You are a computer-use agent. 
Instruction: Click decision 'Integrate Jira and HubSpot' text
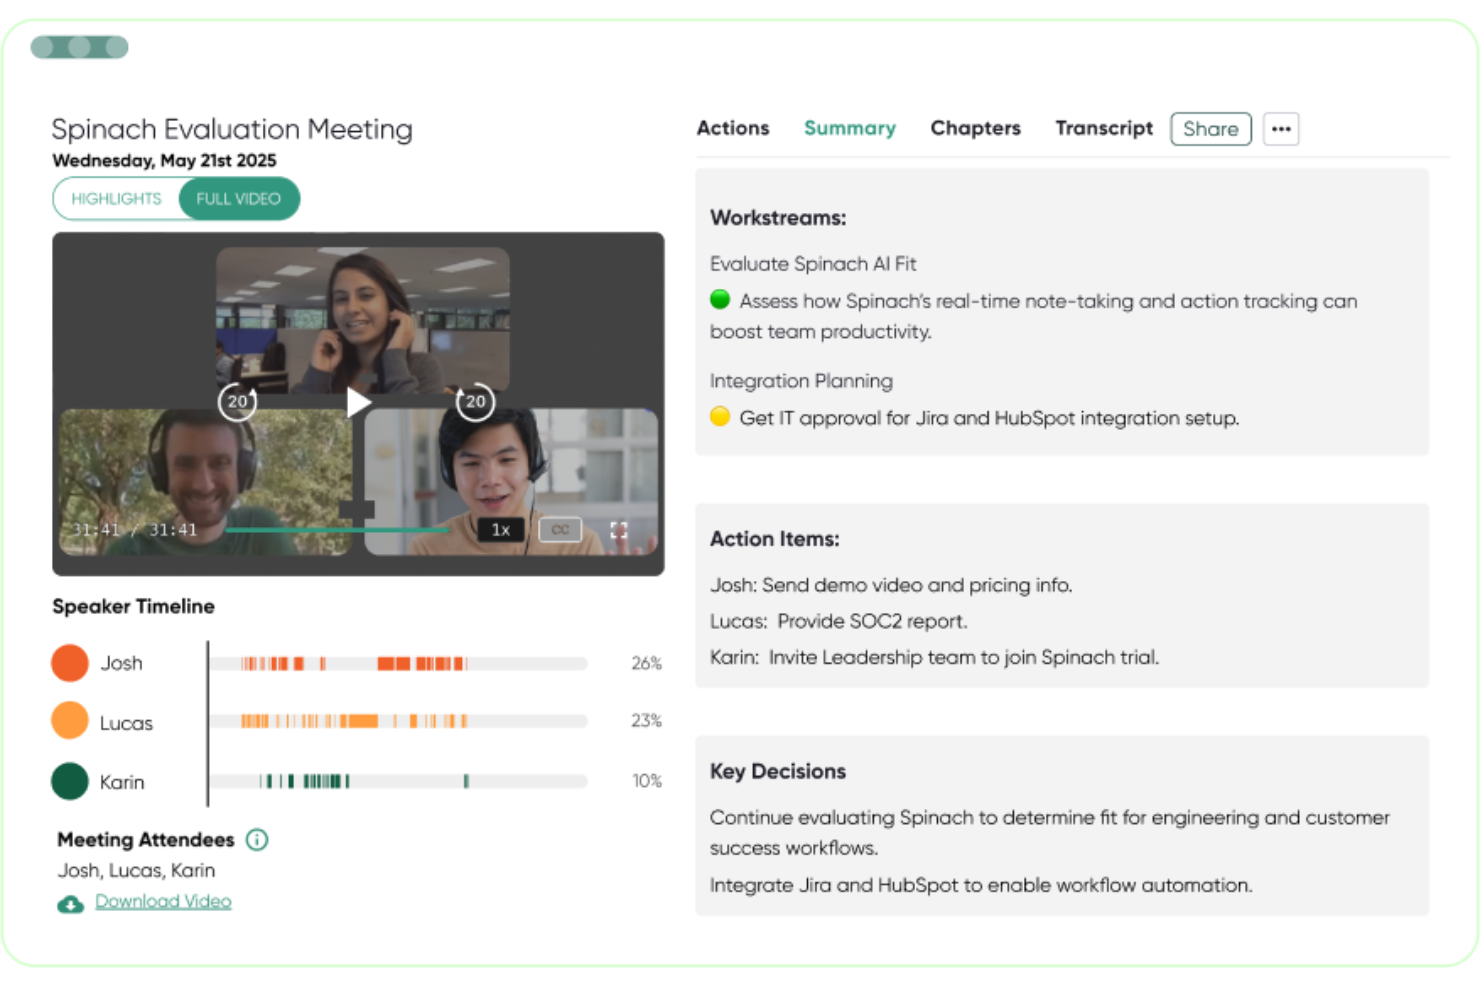pos(981,885)
